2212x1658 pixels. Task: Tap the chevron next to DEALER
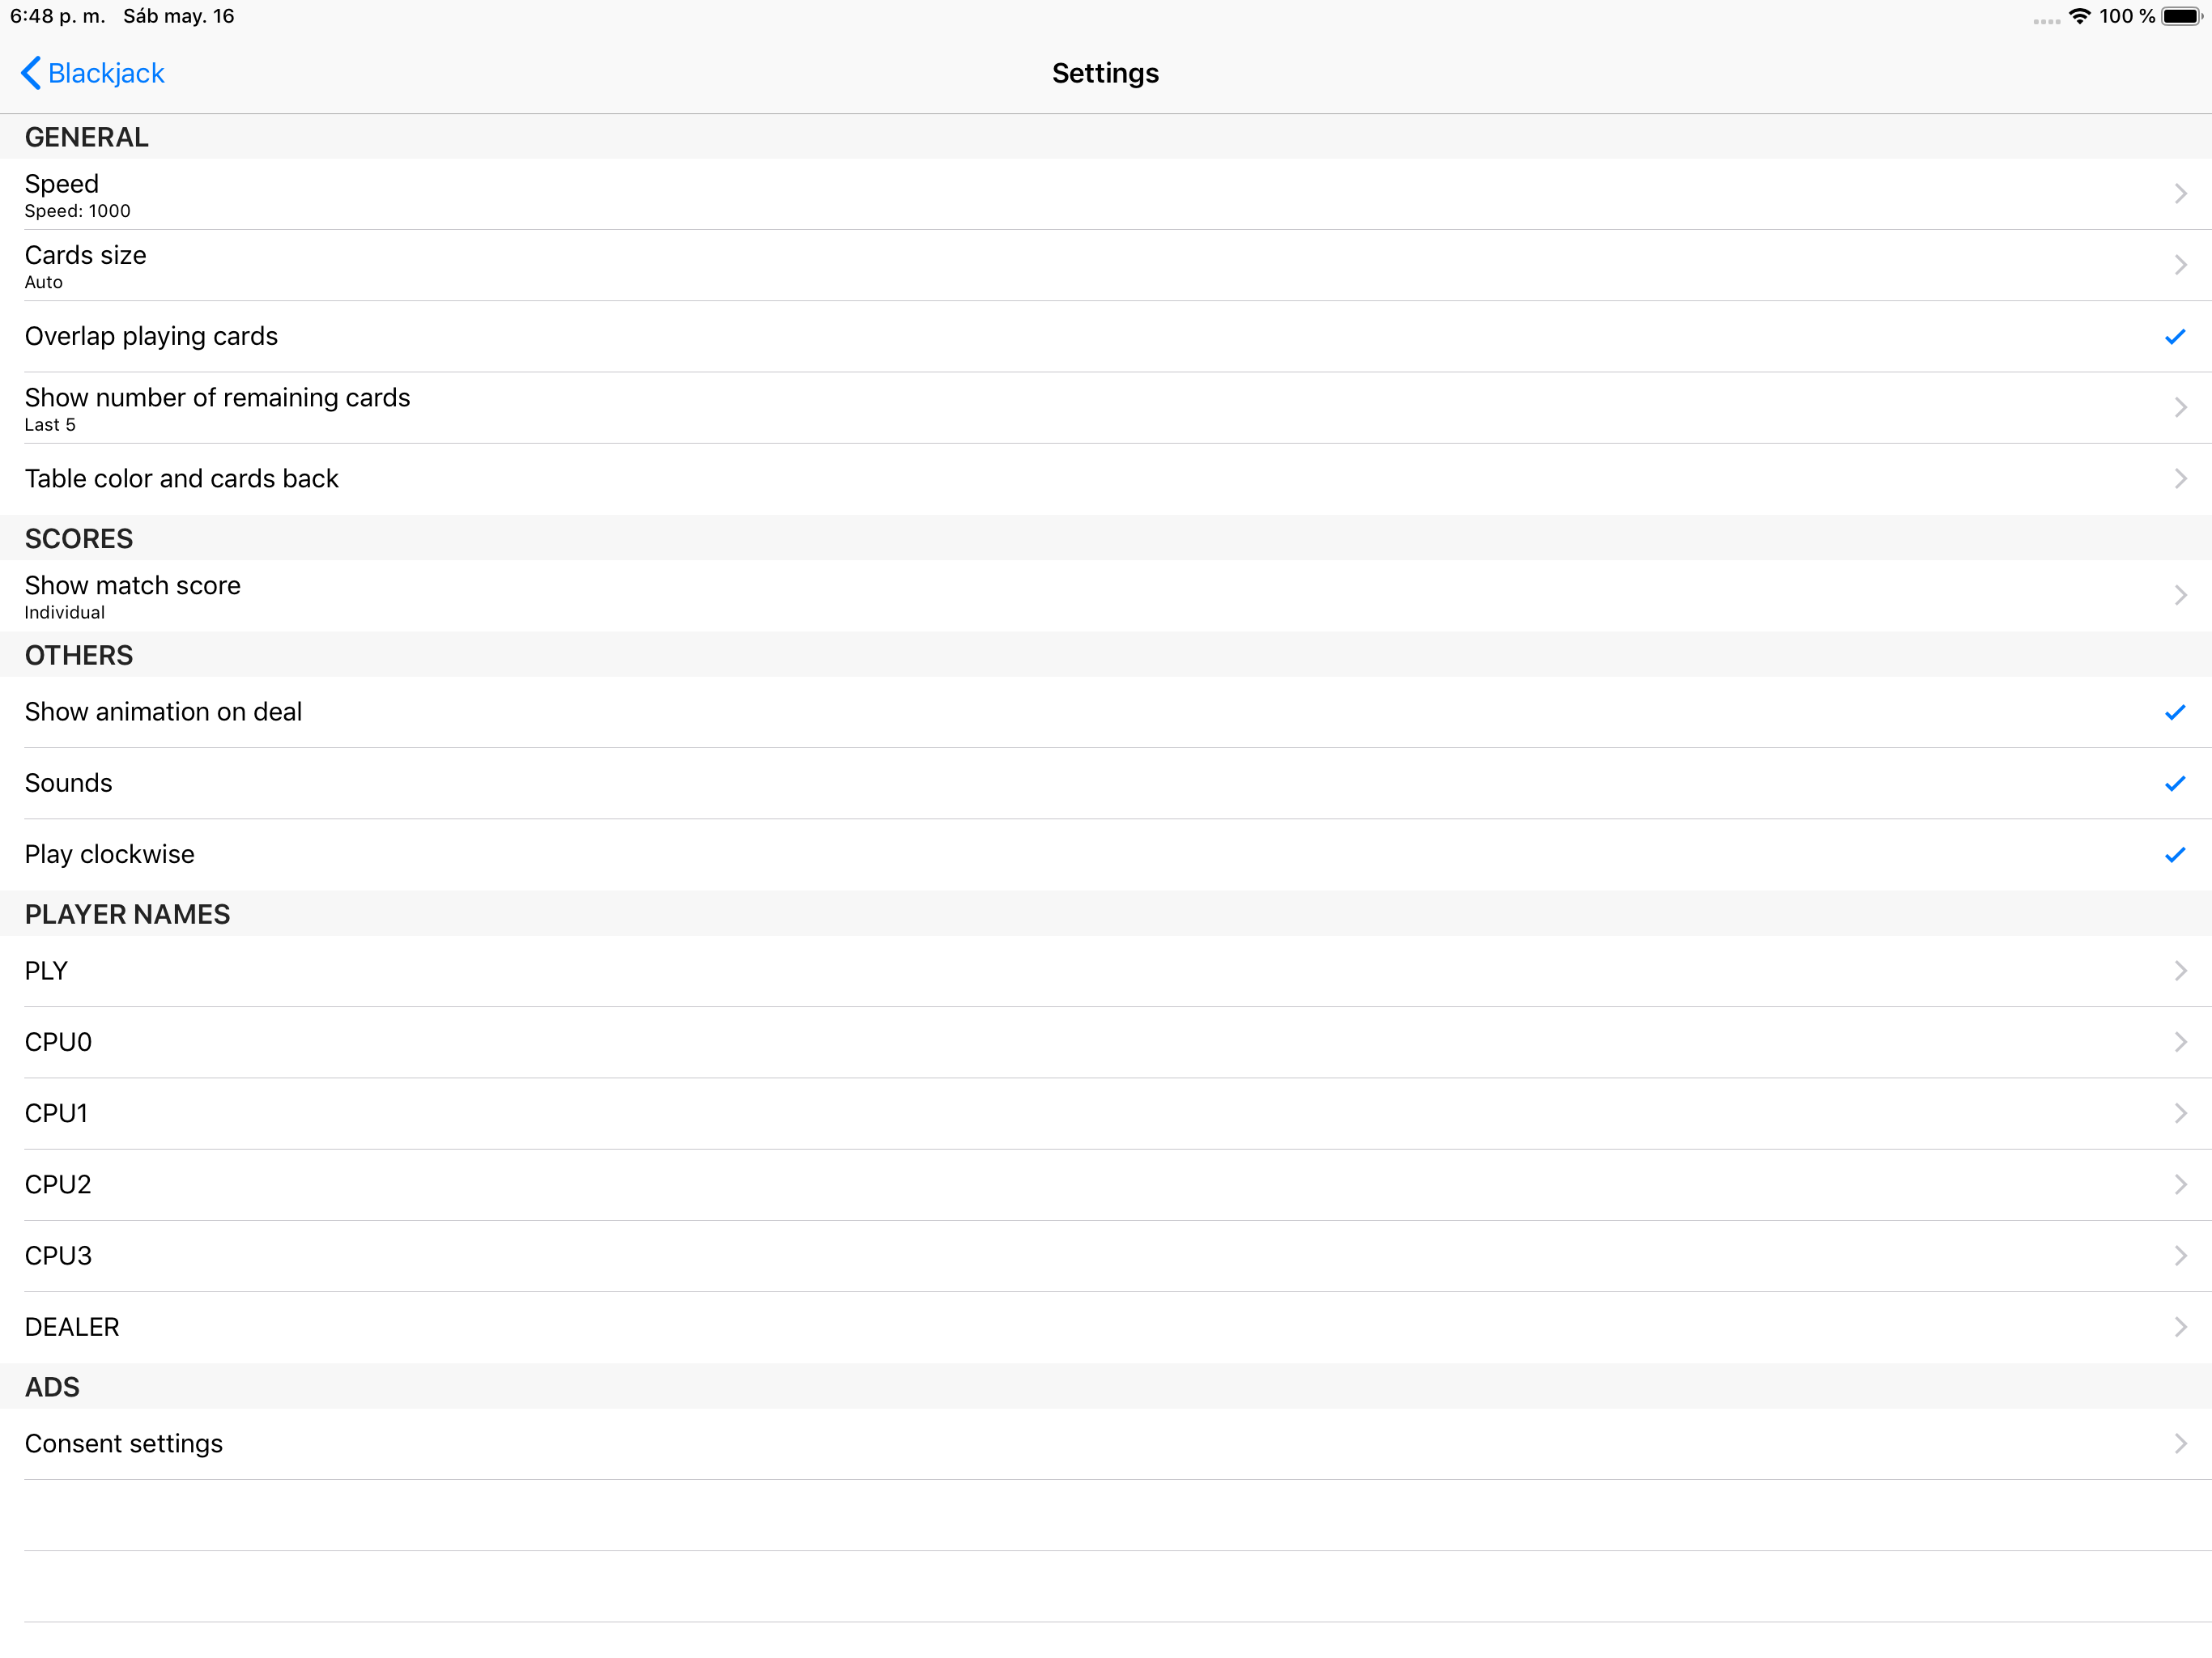(2180, 1327)
